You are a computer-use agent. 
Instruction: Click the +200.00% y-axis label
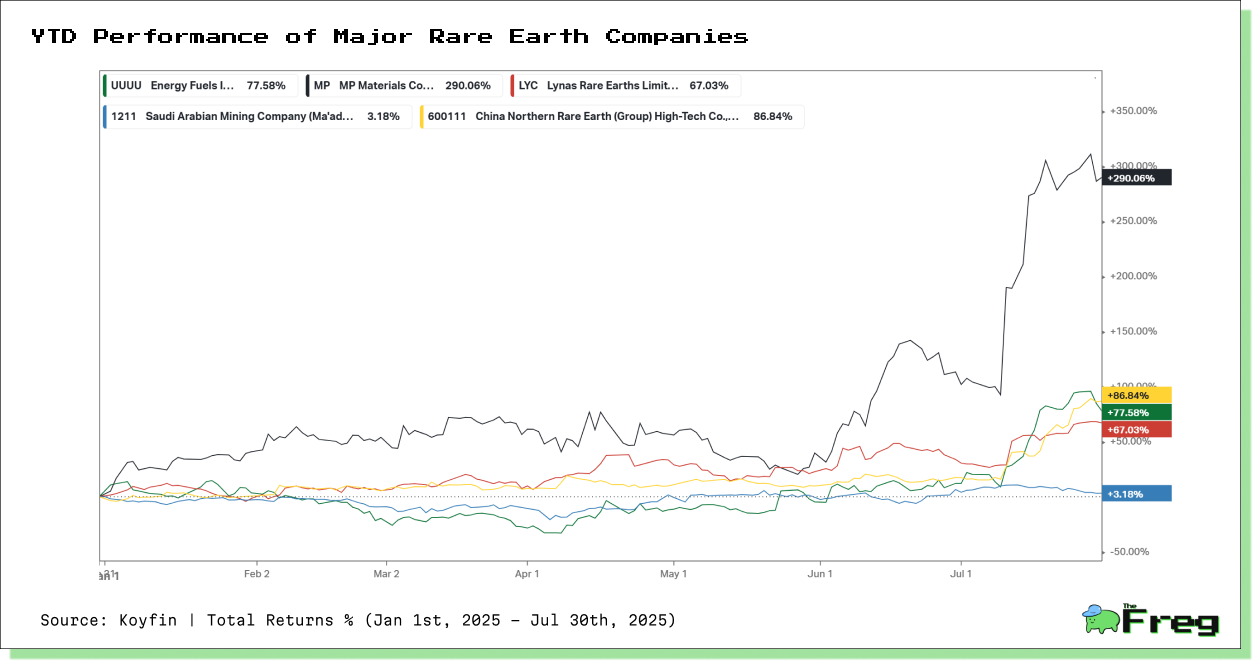(x=1133, y=276)
